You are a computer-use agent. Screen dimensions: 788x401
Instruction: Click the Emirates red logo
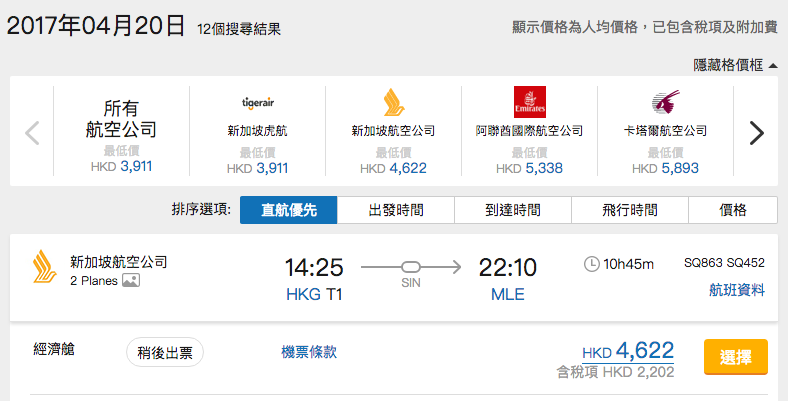point(530,102)
